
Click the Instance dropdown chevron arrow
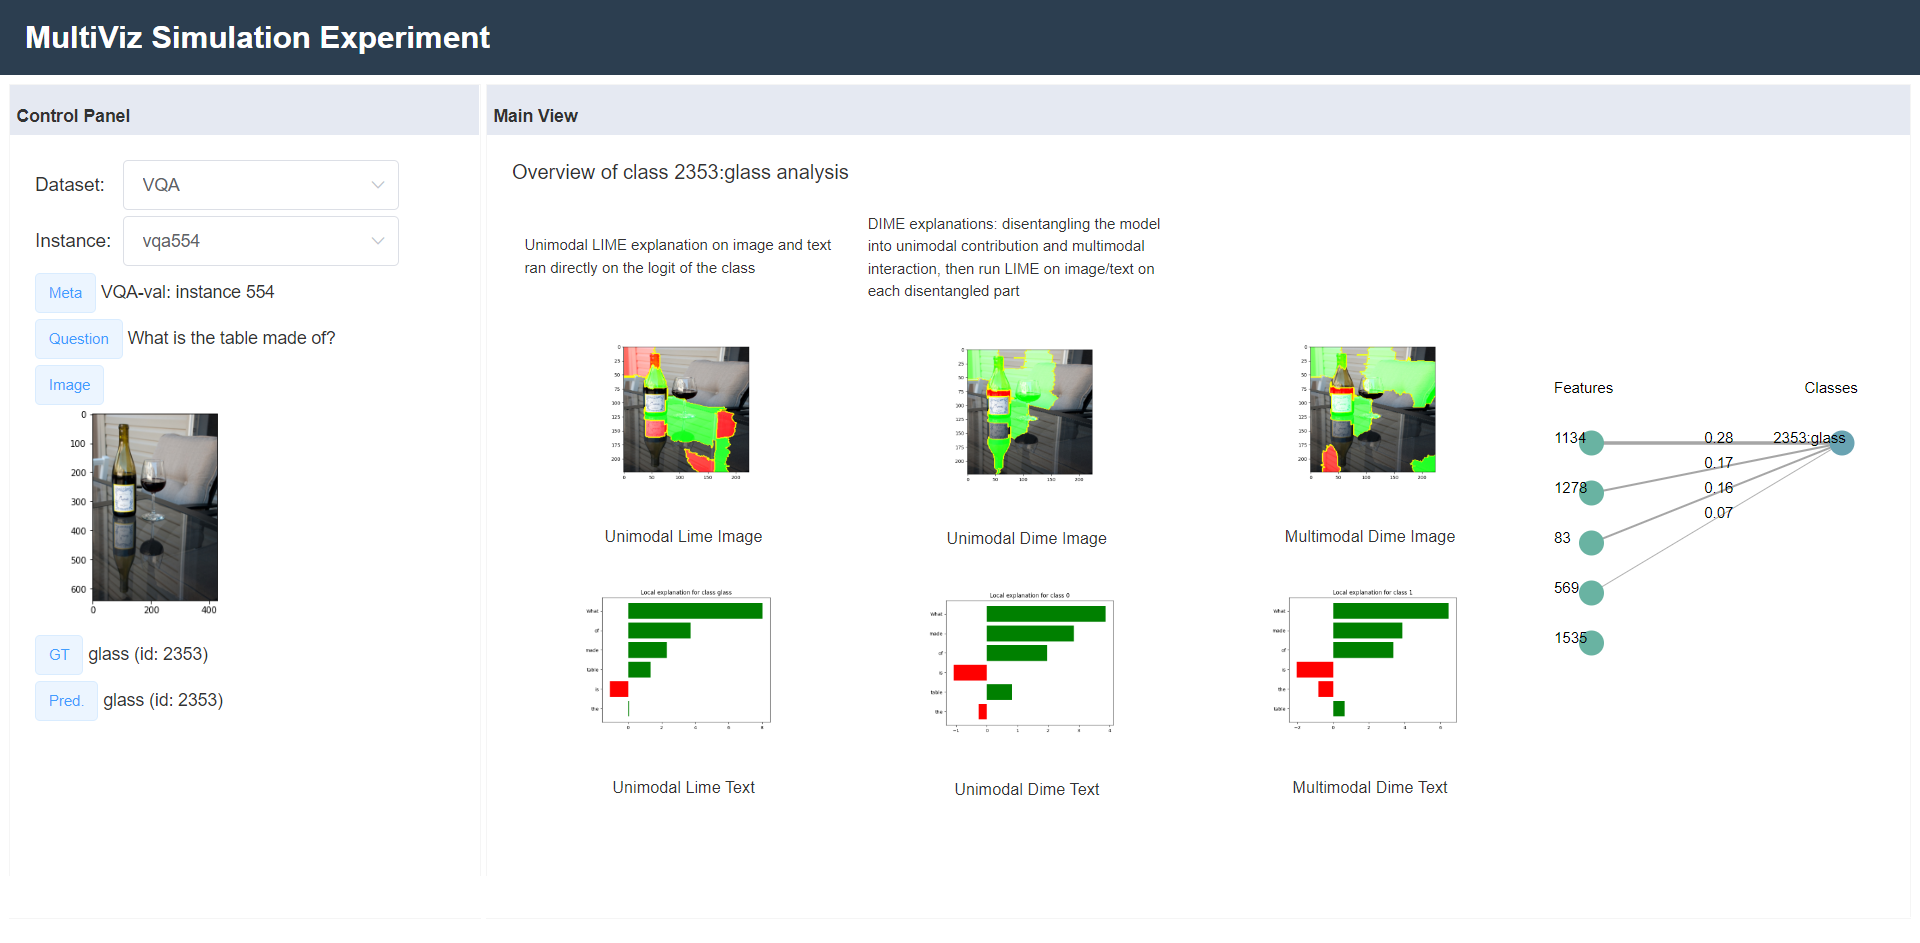(378, 241)
